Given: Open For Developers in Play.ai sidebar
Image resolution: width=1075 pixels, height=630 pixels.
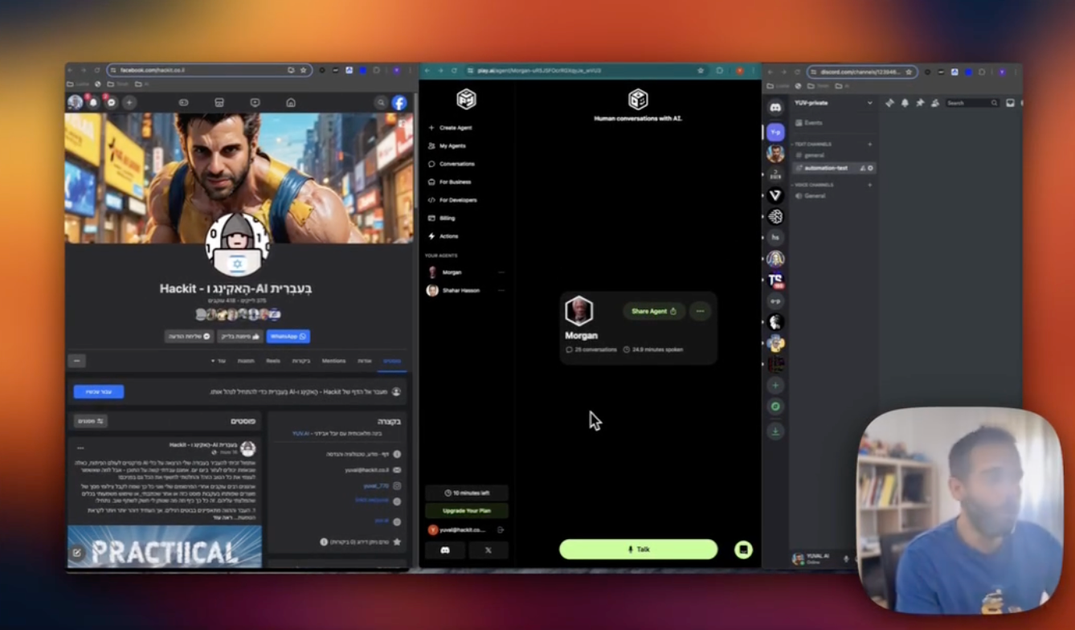Looking at the screenshot, I should [452, 200].
